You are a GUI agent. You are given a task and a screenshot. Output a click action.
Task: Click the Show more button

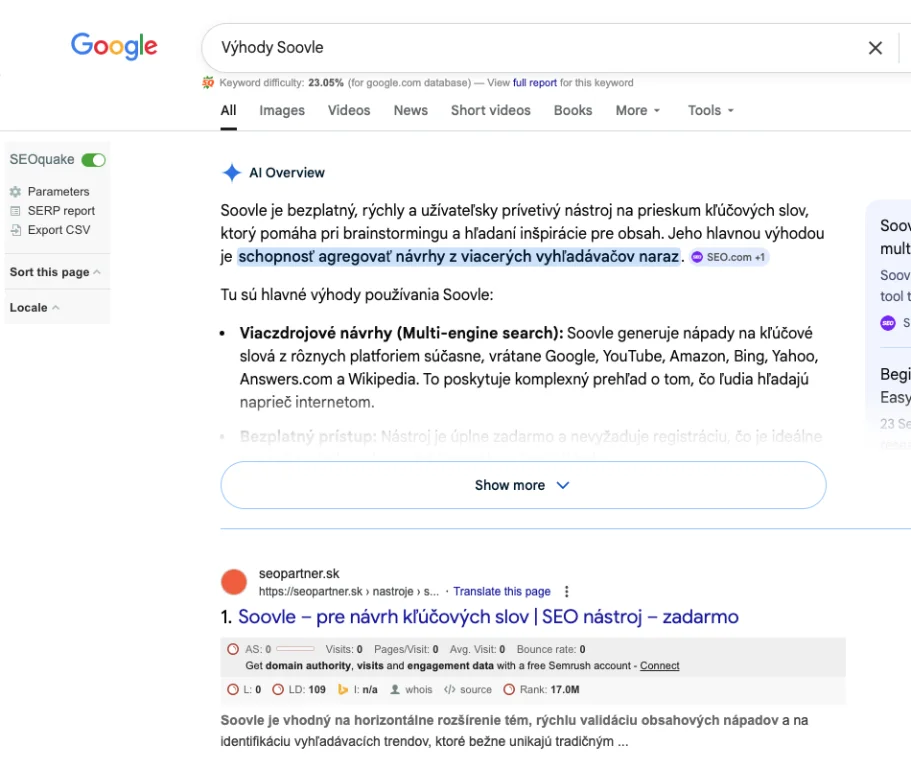(x=523, y=485)
